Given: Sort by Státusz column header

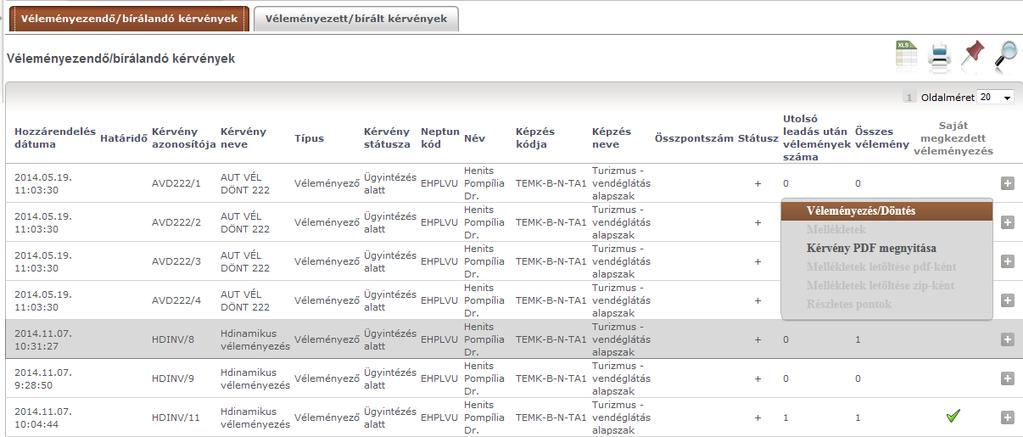Looking at the screenshot, I should coord(758,138).
